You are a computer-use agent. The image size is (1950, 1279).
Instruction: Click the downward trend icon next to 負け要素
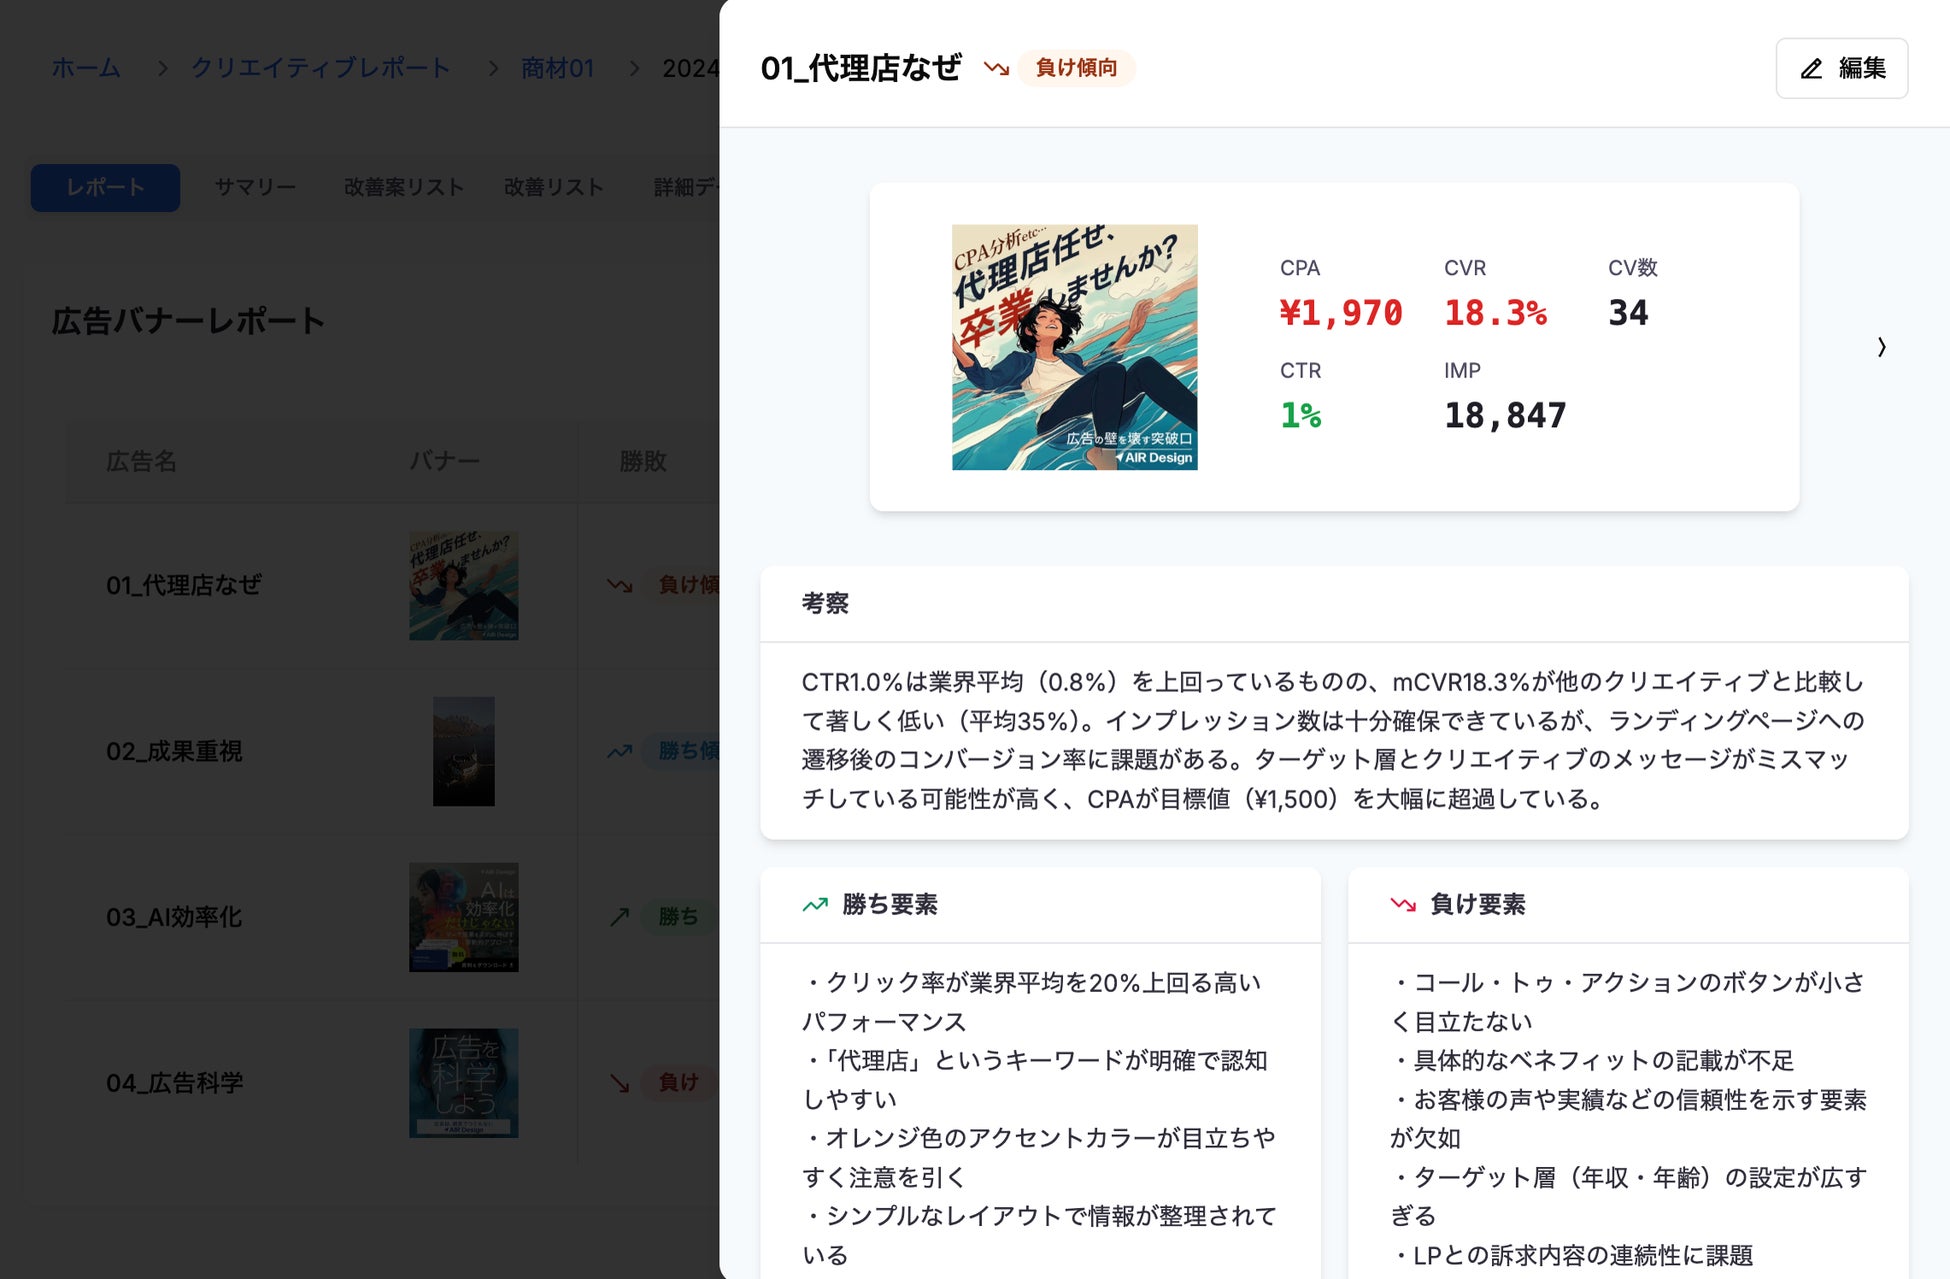click(x=1403, y=904)
